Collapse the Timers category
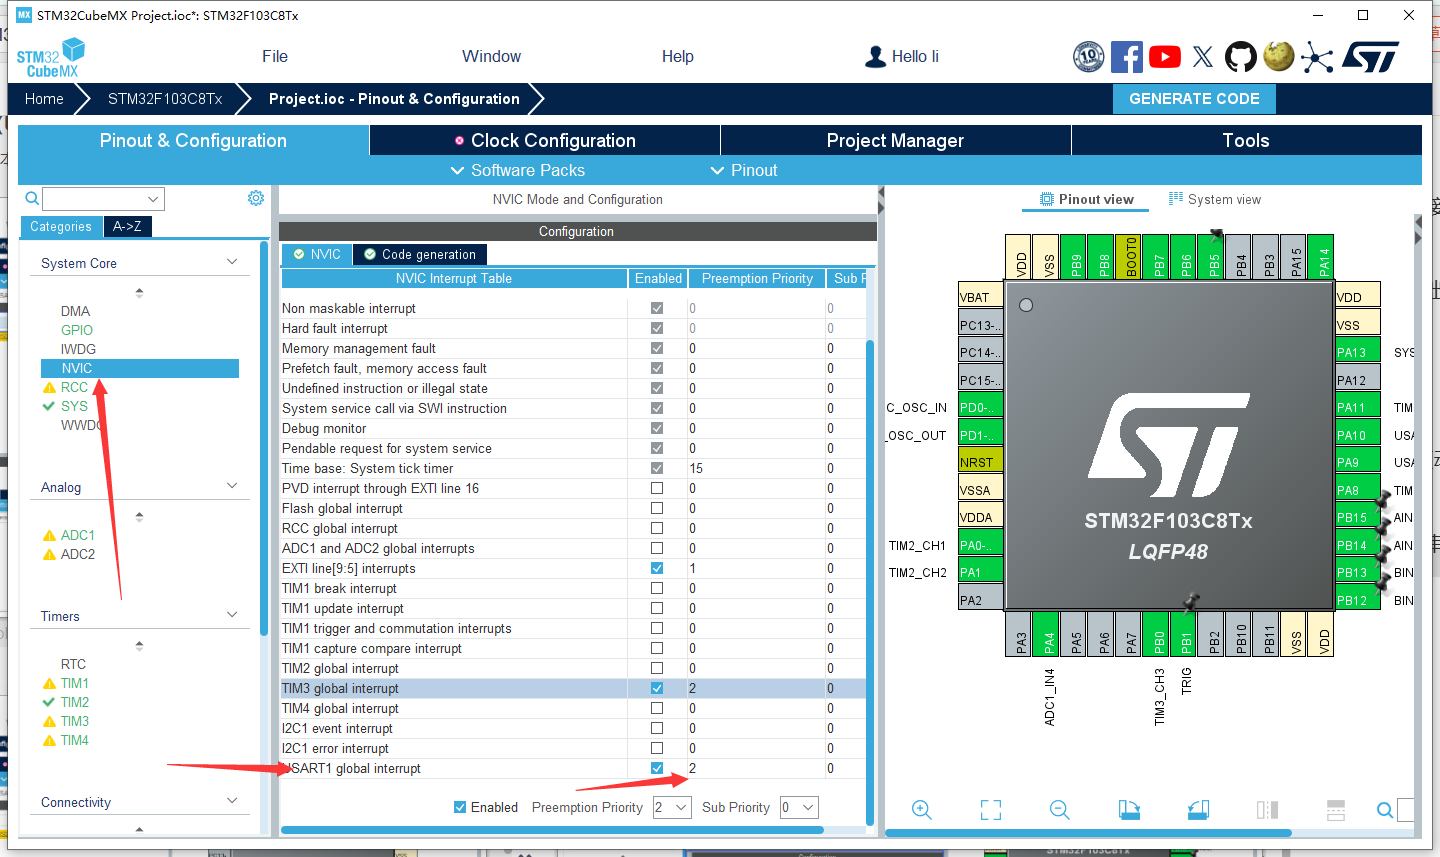Viewport: 1440px width, 857px height. pyautogui.click(x=232, y=615)
